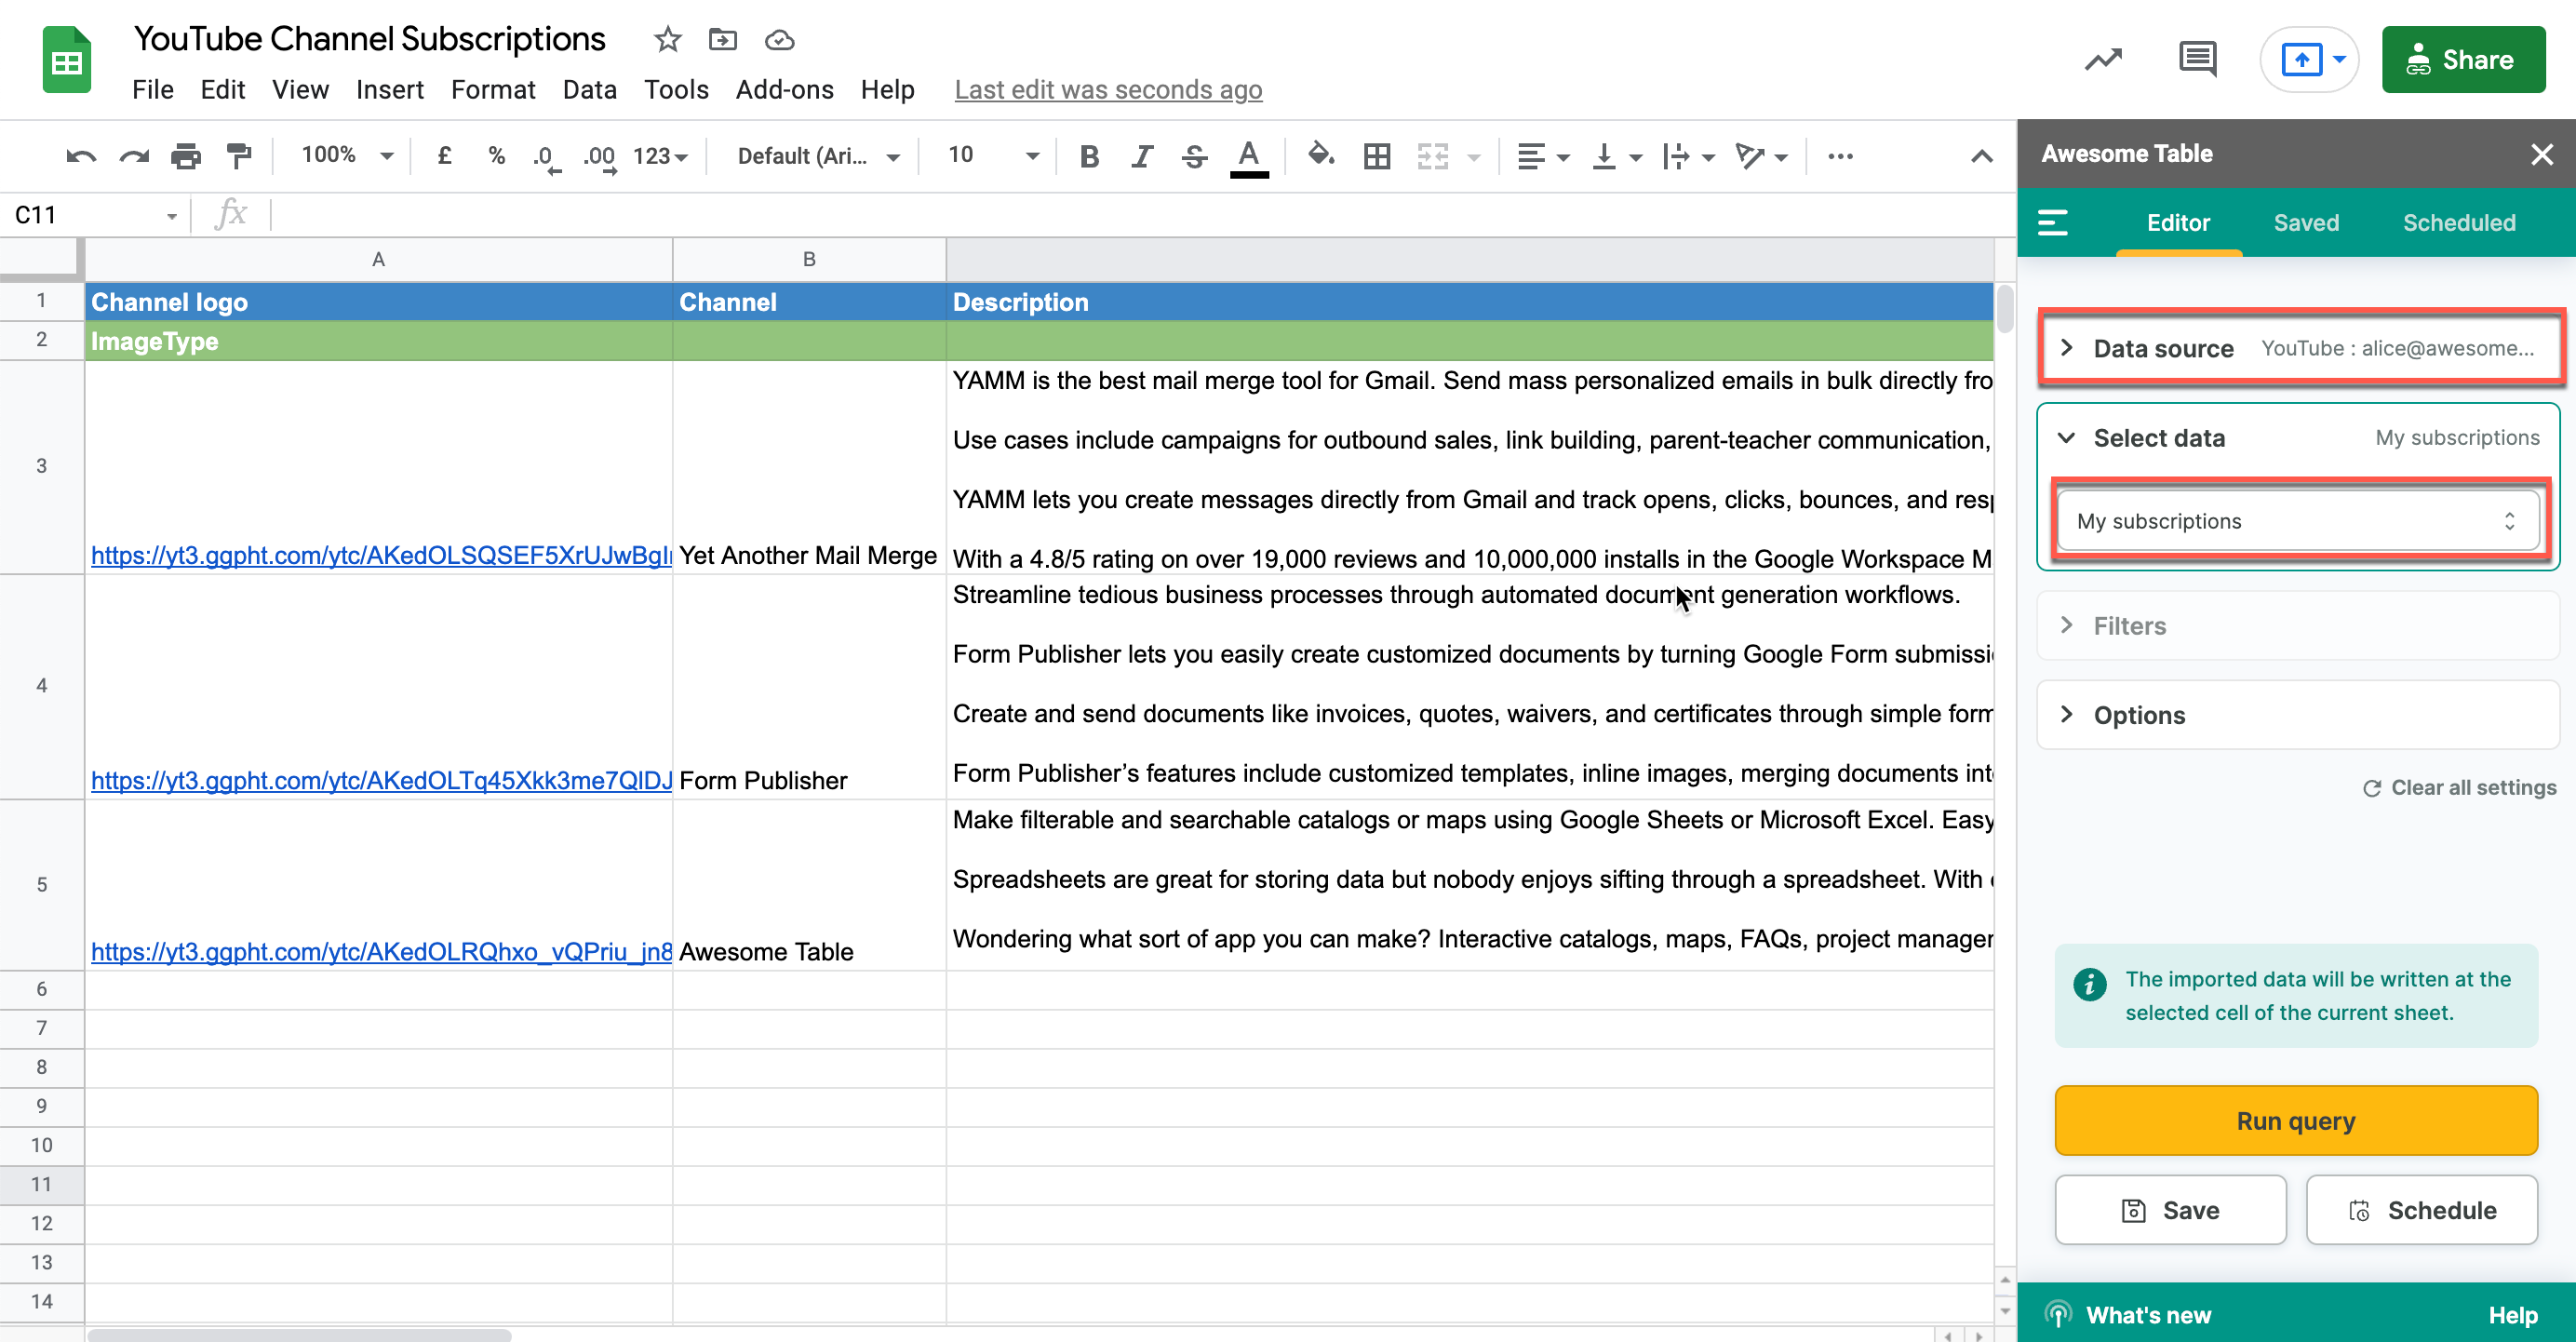The image size is (2576, 1342).
Task: Click the Run query button
Action: (2296, 1121)
